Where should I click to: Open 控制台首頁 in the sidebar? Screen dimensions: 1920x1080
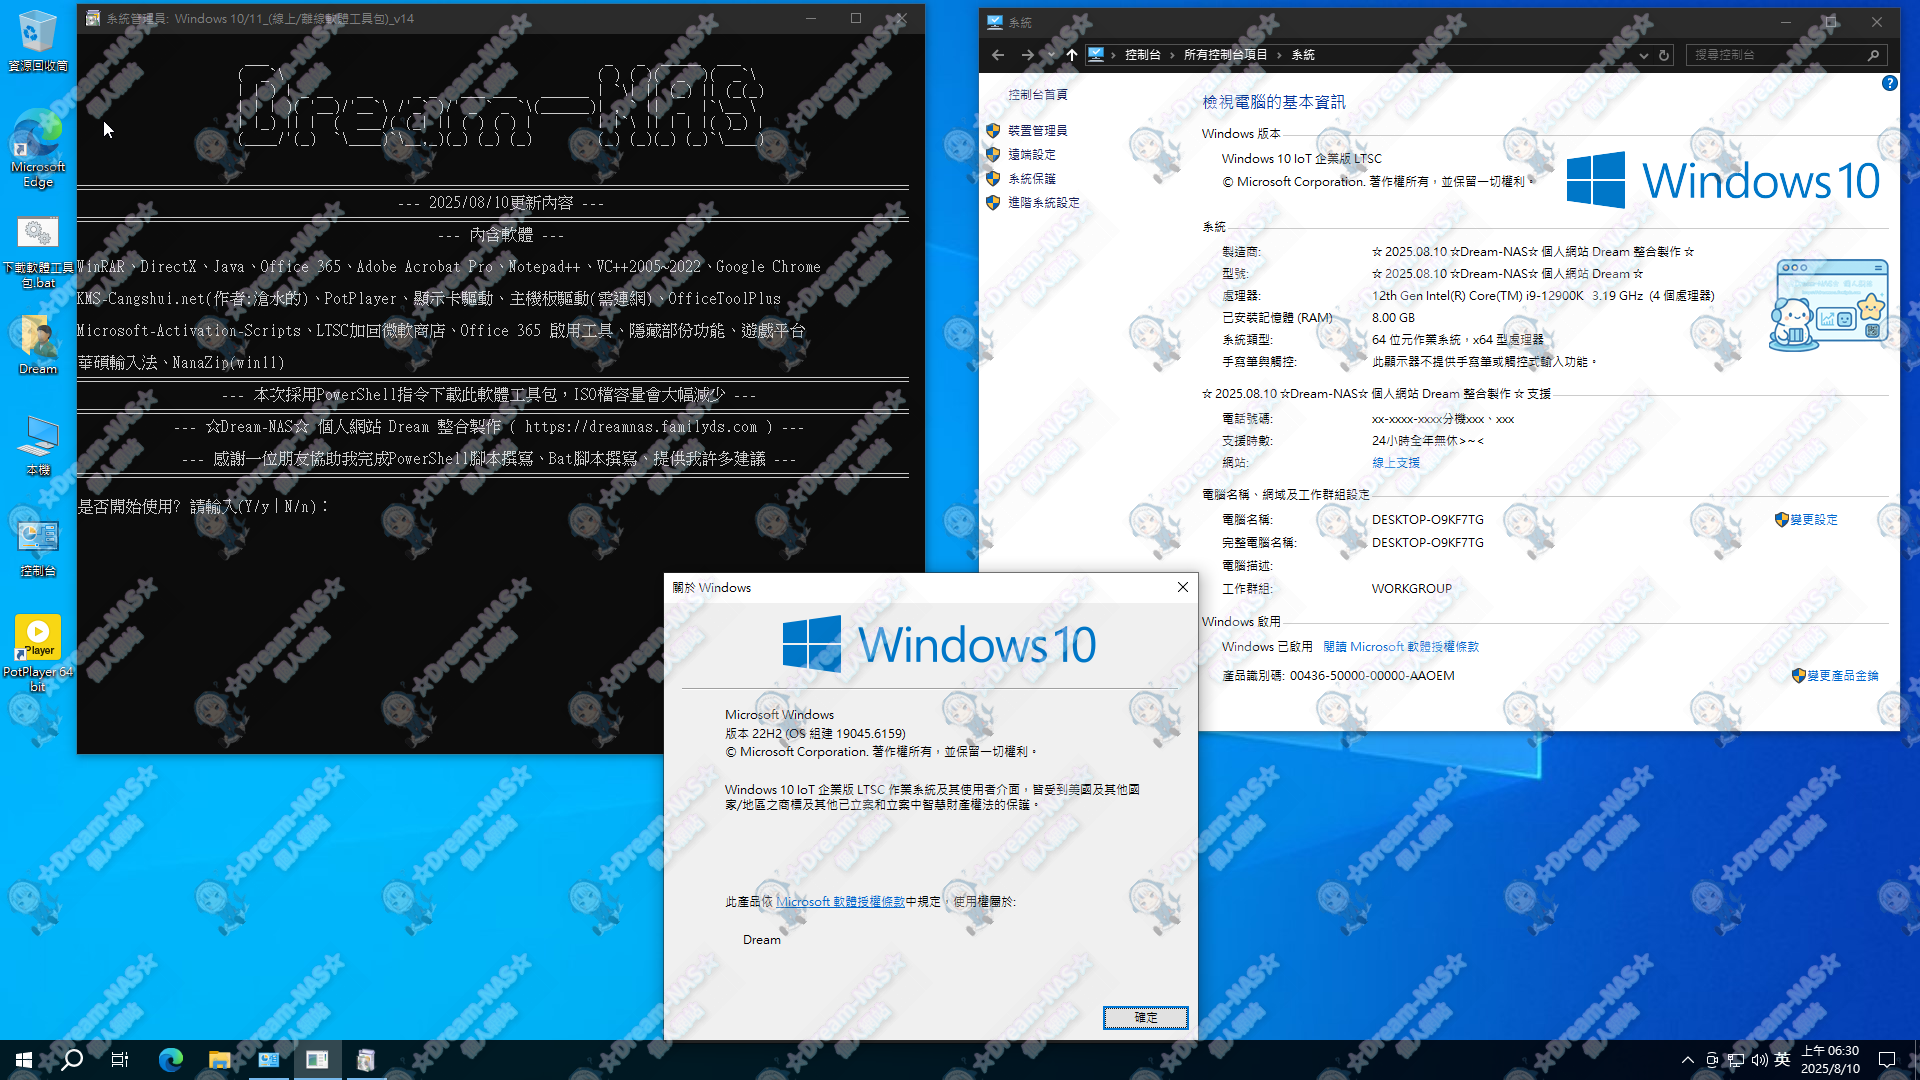click(x=1038, y=94)
